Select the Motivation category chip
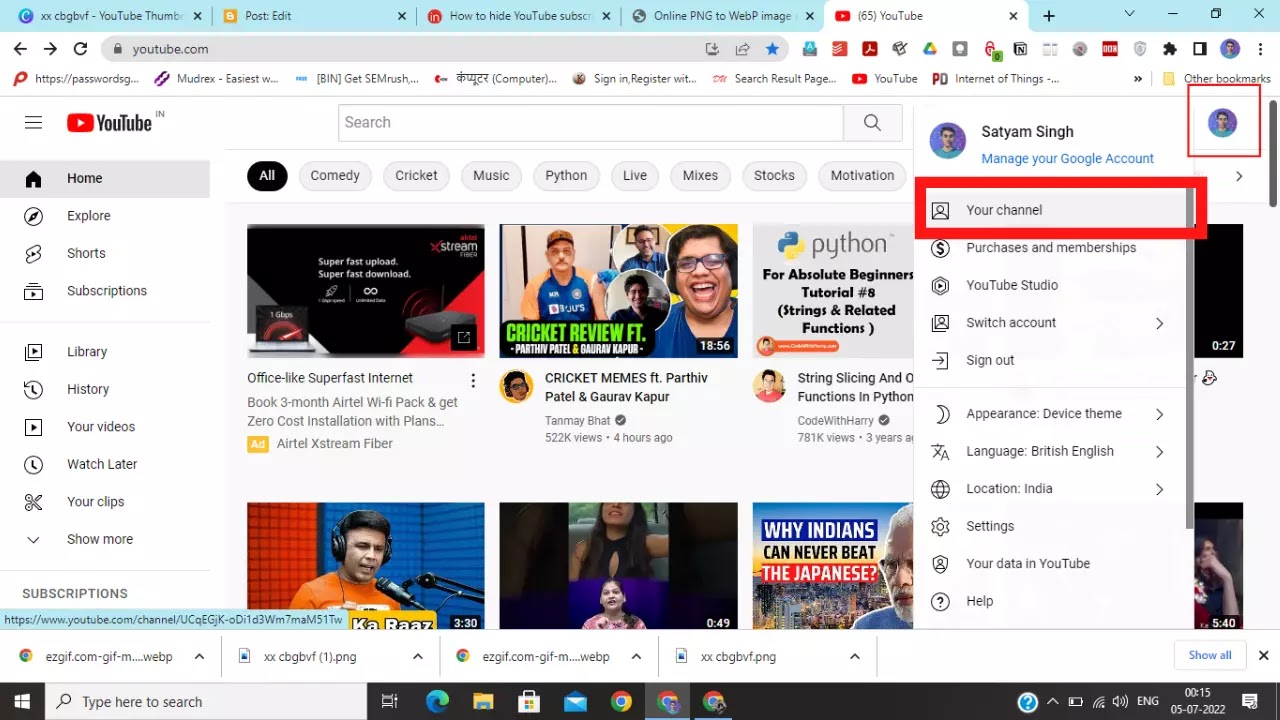Image resolution: width=1280 pixels, height=720 pixels. pyautogui.click(x=862, y=176)
